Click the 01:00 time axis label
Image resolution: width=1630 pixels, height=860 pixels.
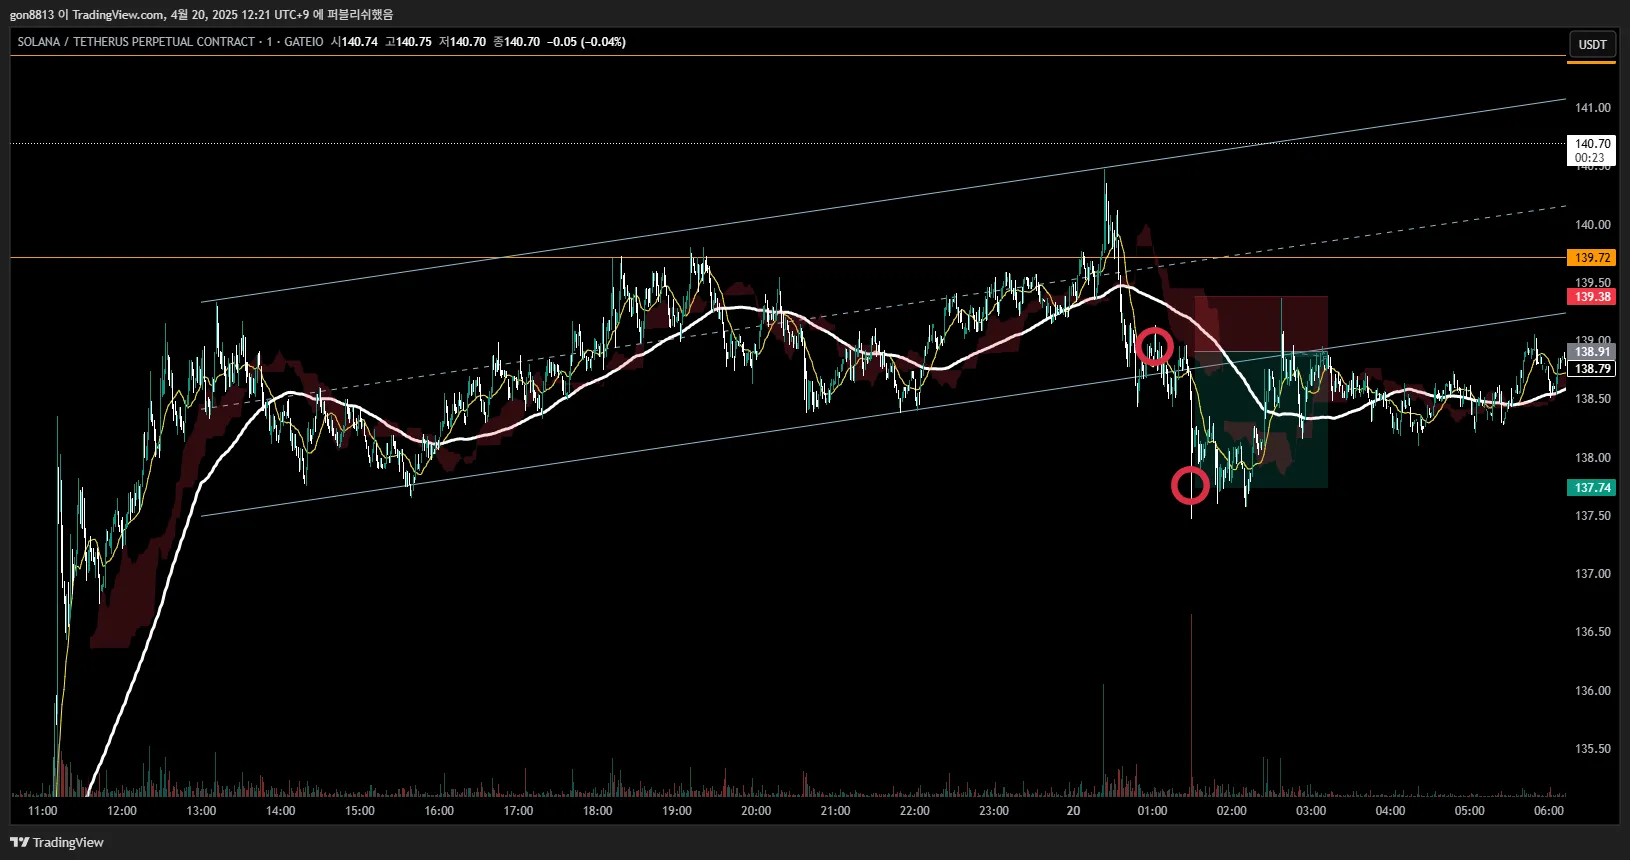(x=1152, y=811)
